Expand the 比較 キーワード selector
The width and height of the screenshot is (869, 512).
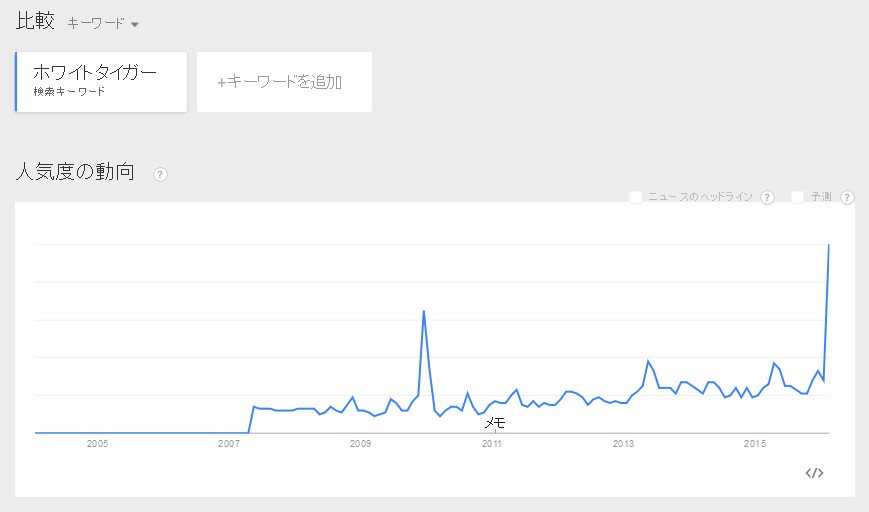pyautogui.click(x=103, y=23)
